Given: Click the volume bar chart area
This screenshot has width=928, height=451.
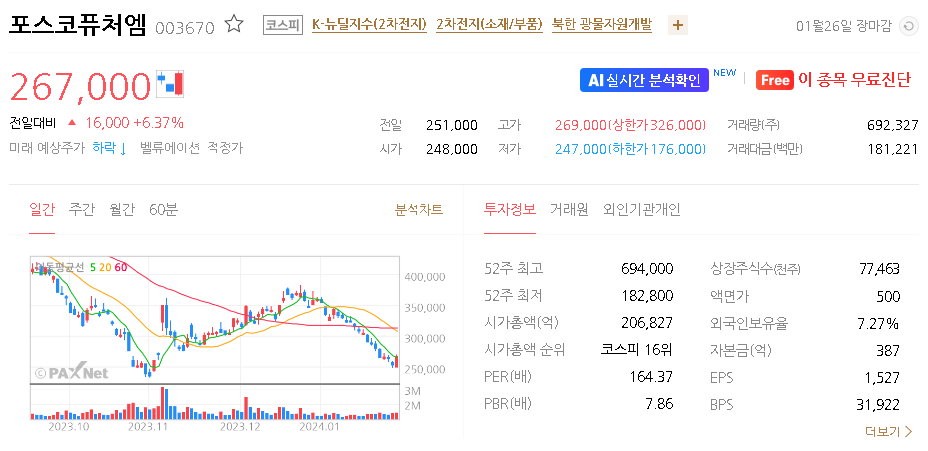Looking at the screenshot, I should click(214, 402).
